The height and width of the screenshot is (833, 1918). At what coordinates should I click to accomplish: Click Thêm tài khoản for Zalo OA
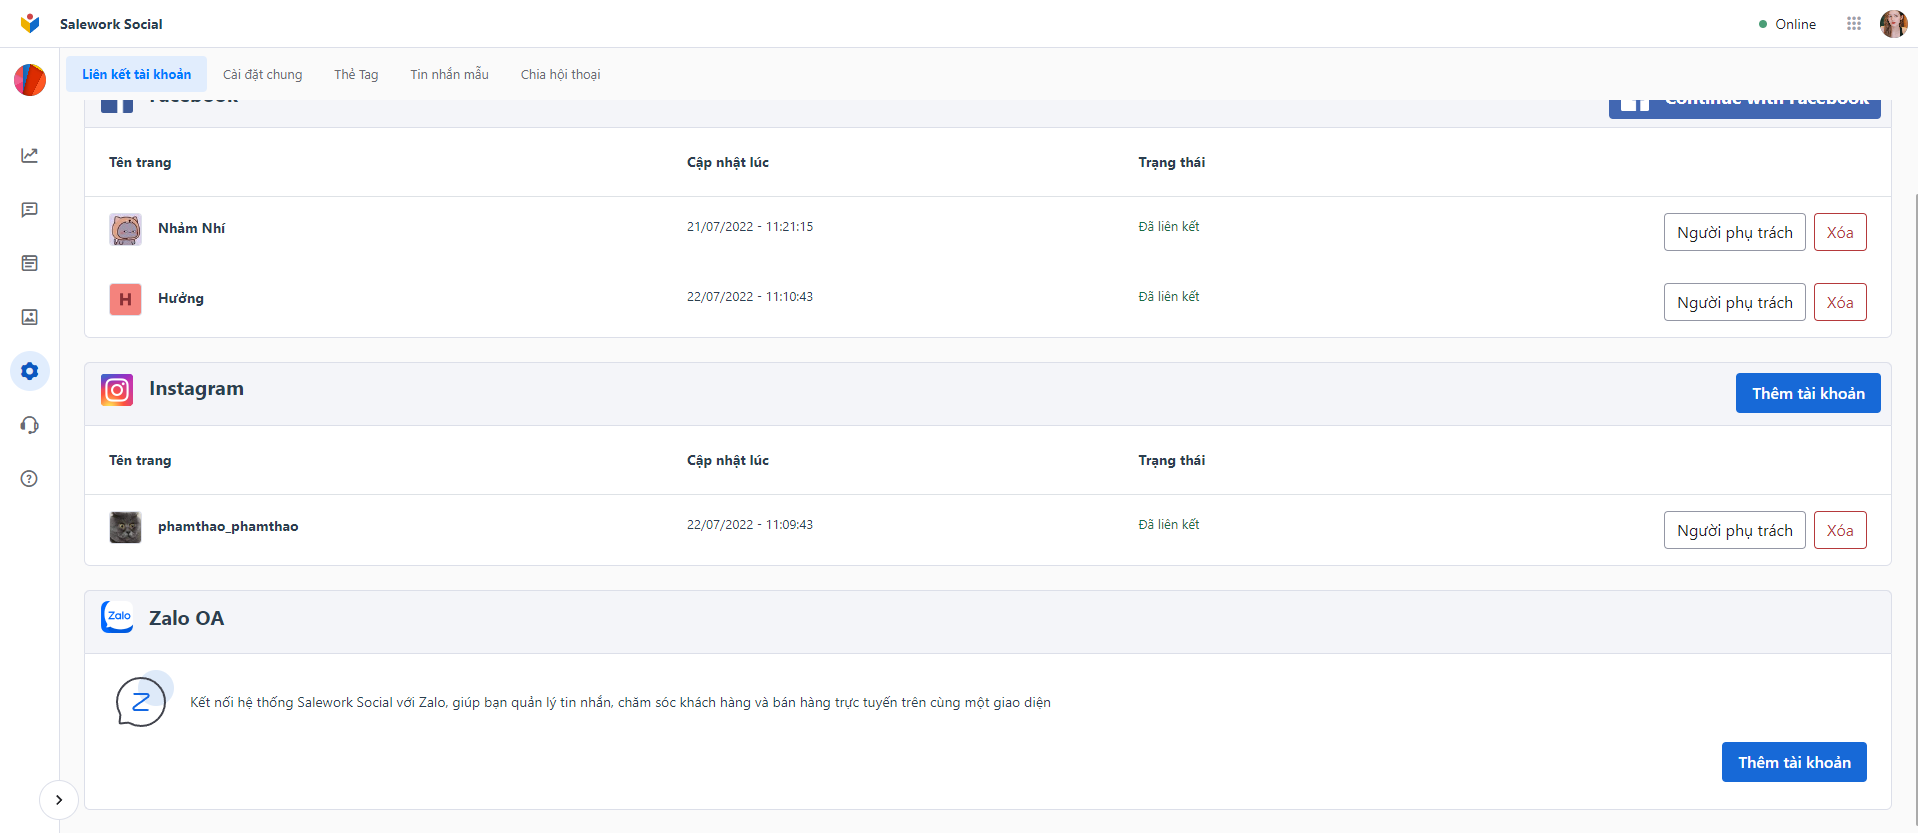(x=1794, y=762)
